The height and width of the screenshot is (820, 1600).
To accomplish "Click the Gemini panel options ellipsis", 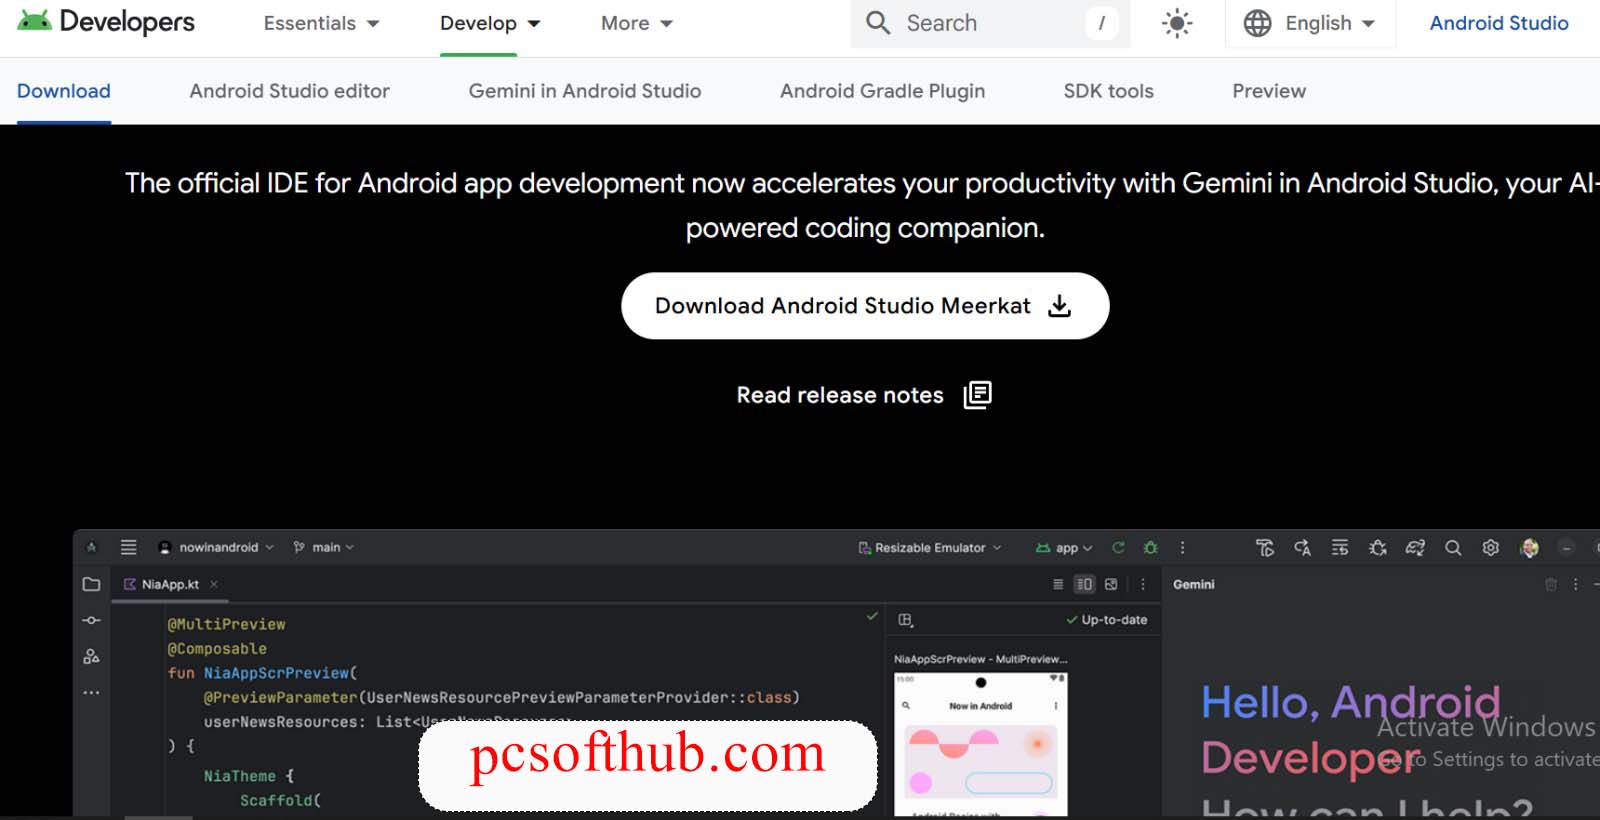I will (1575, 584).
